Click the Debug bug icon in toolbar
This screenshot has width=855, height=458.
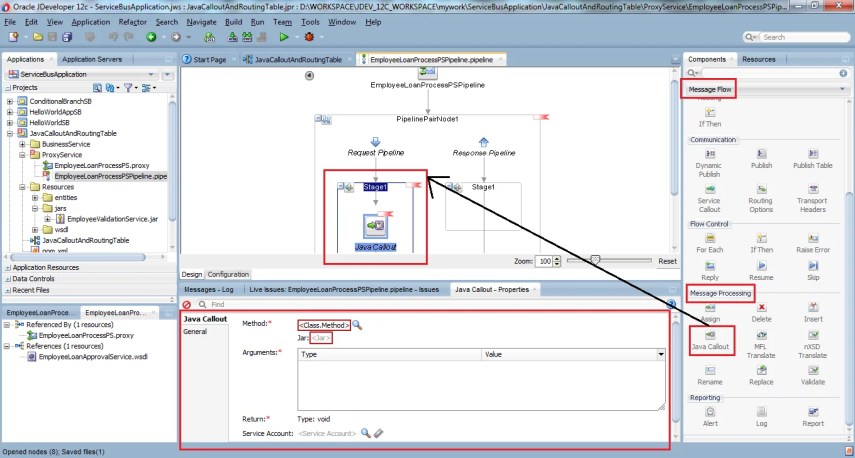pyautogui.click(x=309, y=37)
